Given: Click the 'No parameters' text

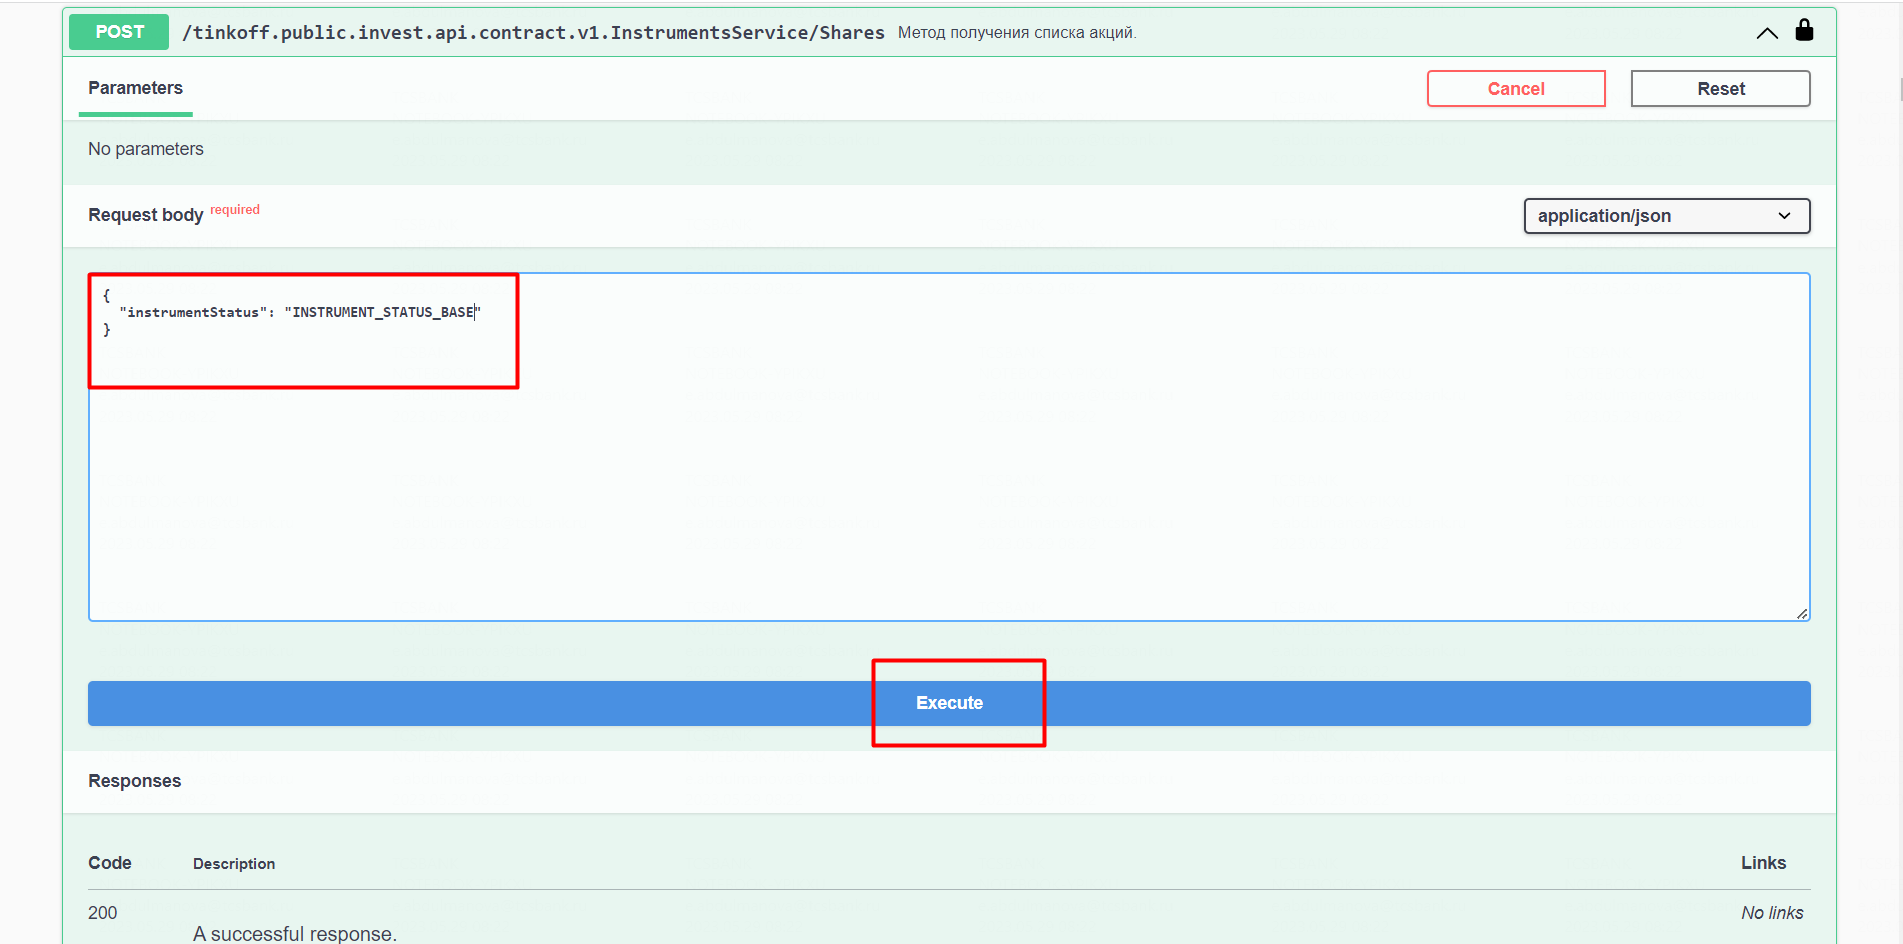Looking at the screenshot, I should click(146, 149).
